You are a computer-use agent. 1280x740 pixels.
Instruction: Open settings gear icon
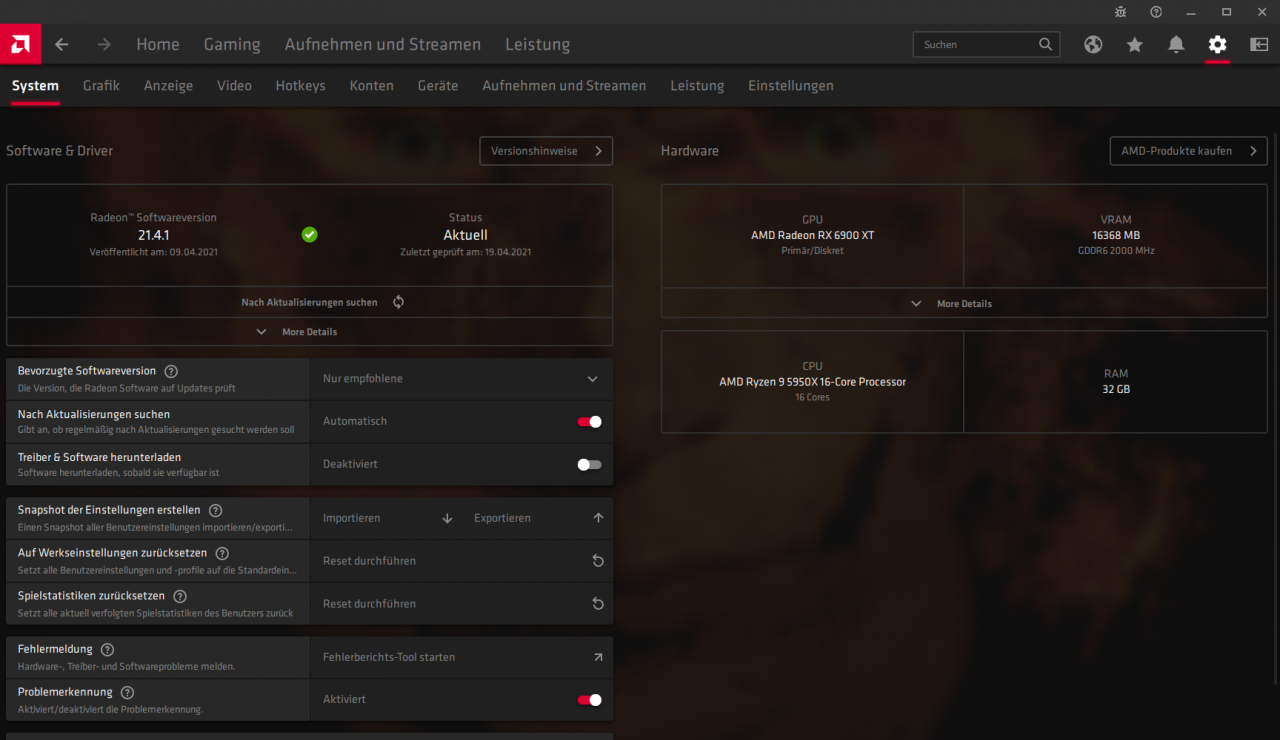click(x=1217, y=44)
